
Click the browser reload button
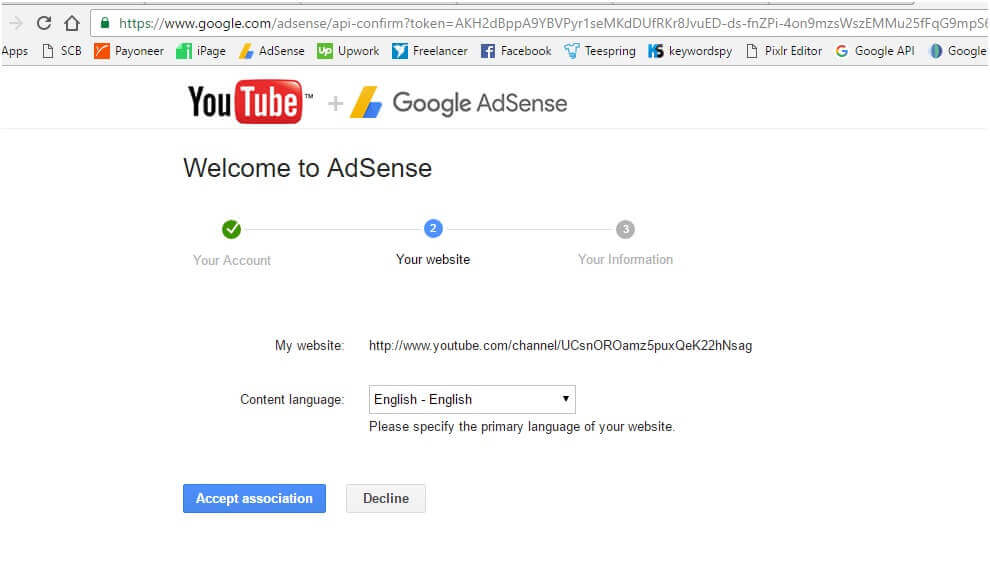[x=44, y=23]
